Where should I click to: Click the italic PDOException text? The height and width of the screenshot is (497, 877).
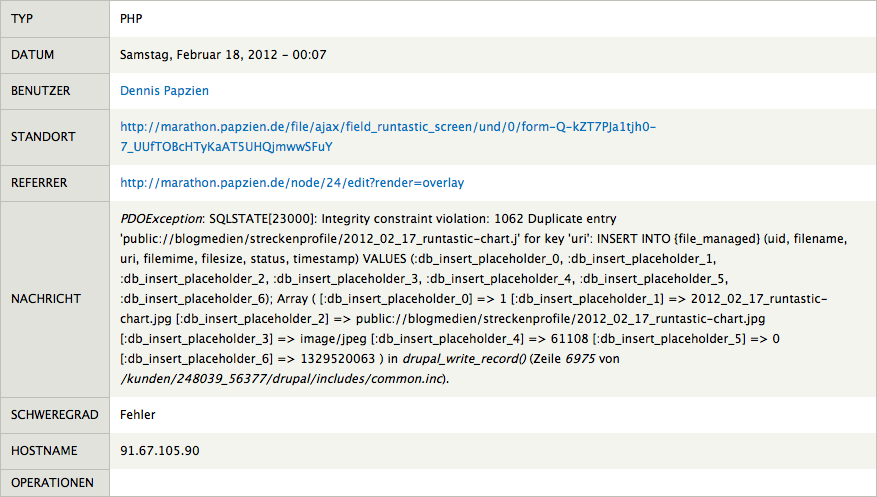tap(161, 219)
